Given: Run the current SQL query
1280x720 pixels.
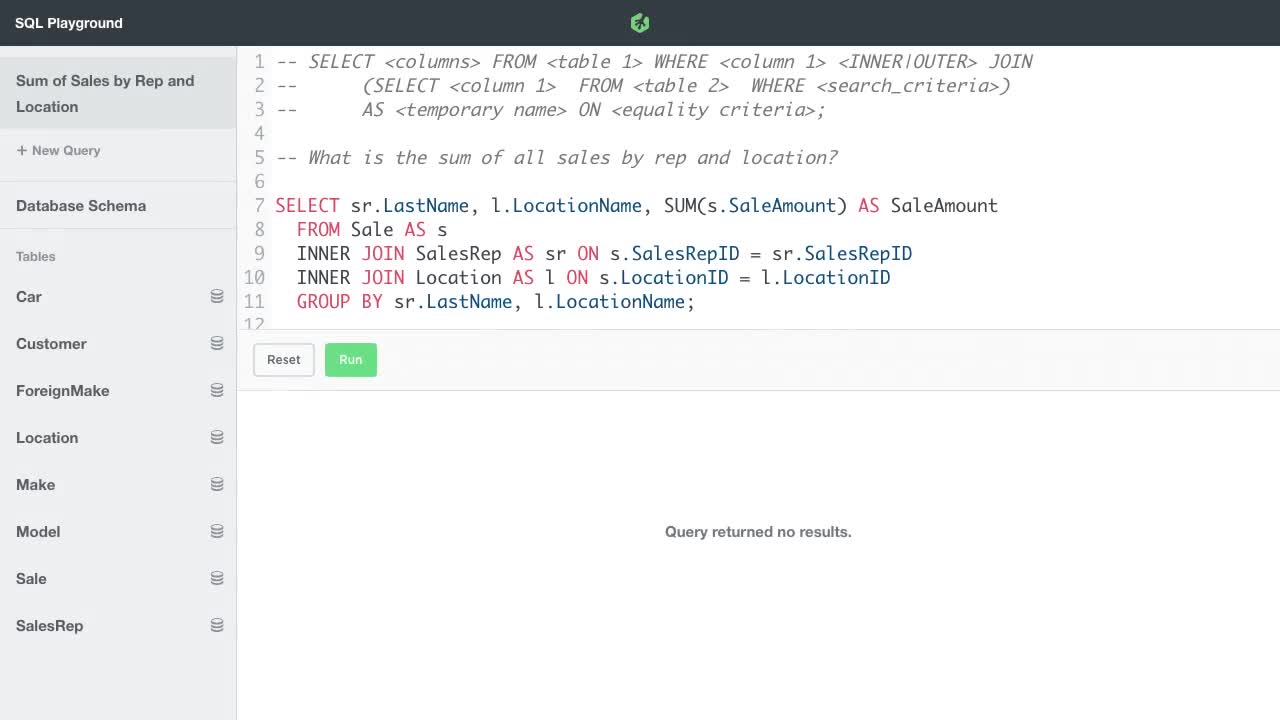Looking at the screenshot, I should coord(350,359).
